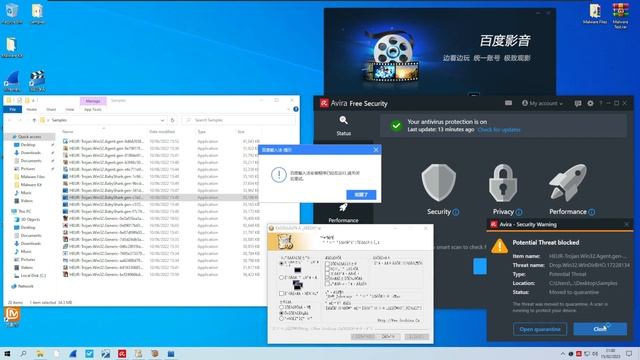Click the Privacy padlock icon in Avira

(503, 183)
